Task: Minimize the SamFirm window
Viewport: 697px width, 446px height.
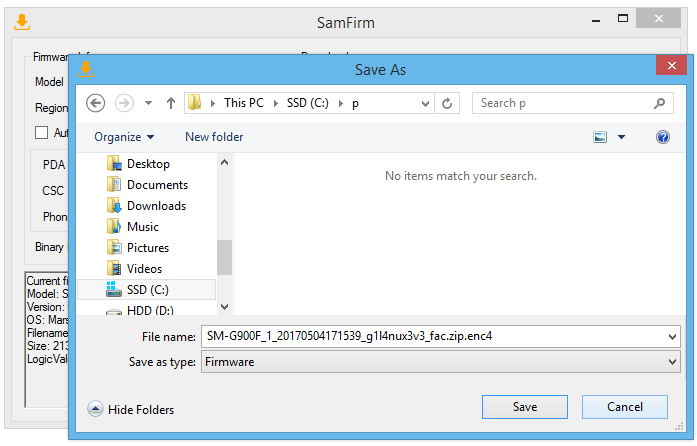Action: 596,20
